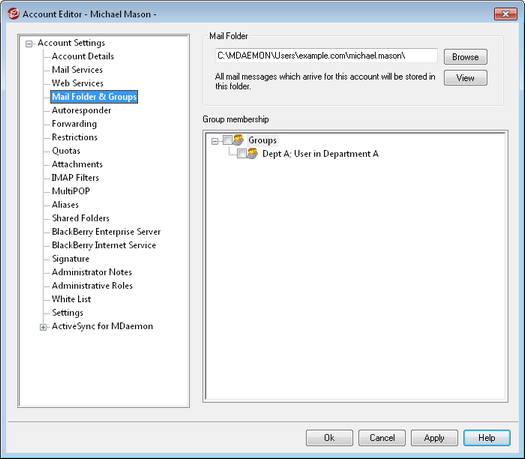
Task: Close the Account Editor window
Action: 506,14
